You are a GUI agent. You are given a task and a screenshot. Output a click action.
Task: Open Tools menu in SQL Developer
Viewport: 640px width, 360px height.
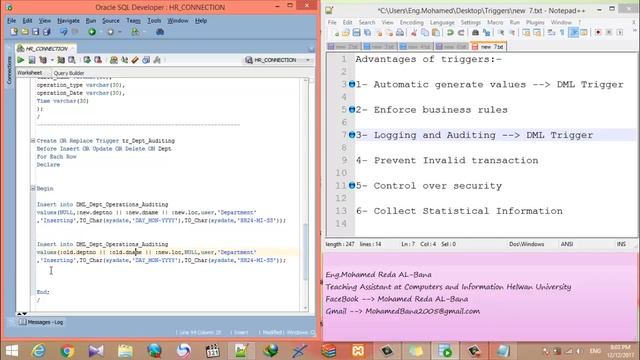tap(154, 20)
